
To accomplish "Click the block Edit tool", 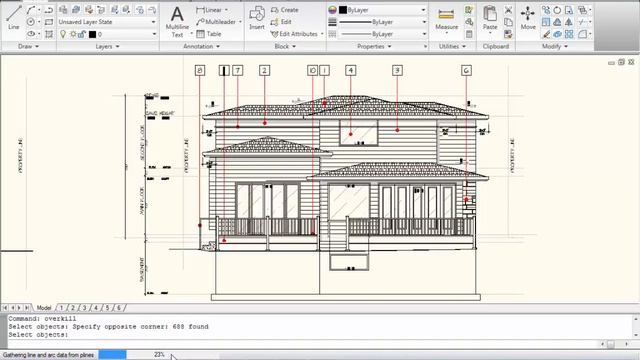I will coord(281,22).
